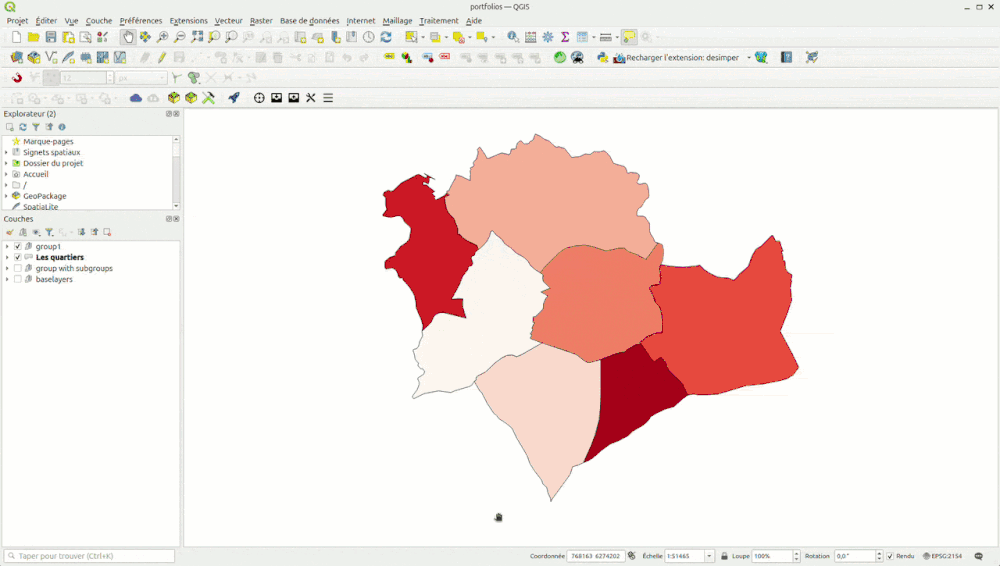
Task: Click the circular crosshair target icon
Action: (x=259, y=98)
